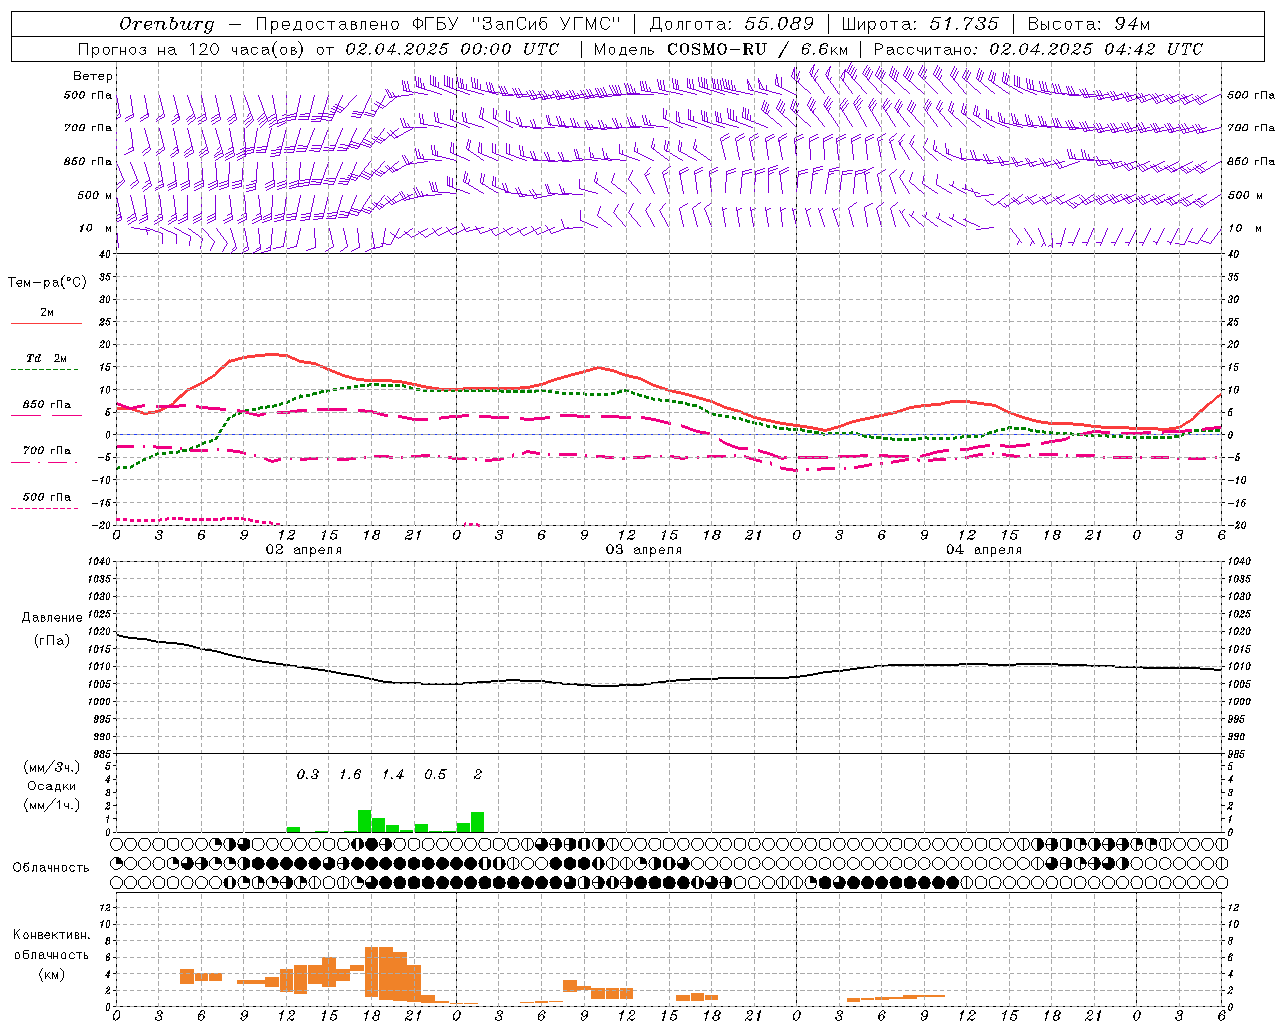This screenshot has width=1280, height=1024.
Task: Click the 0.5 precipitation total value
Action: point(435,775)
